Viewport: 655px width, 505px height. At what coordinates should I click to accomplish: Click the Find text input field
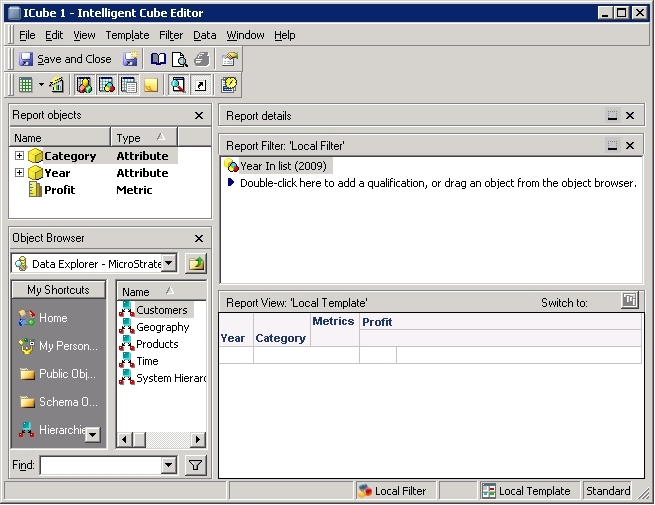pos(101,465)
